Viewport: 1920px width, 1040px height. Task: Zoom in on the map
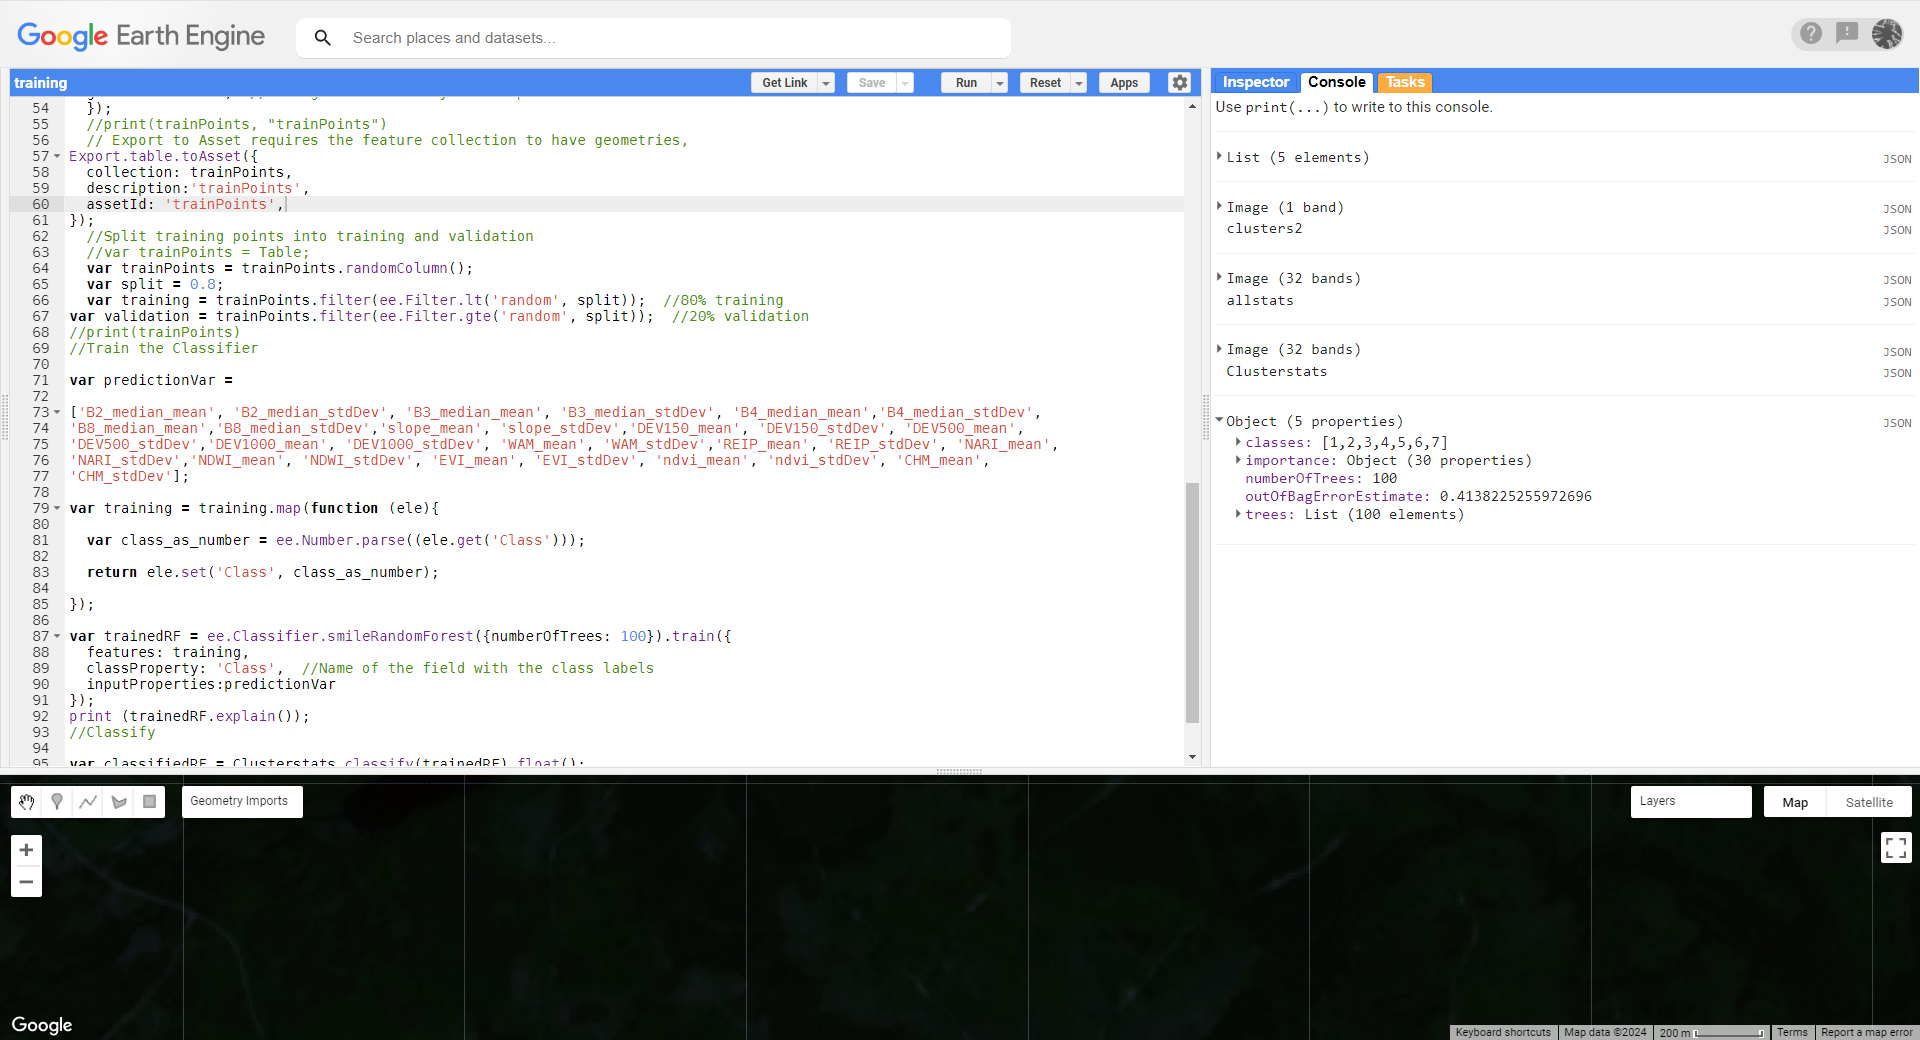pyautogui.click(x=26, y=850)
